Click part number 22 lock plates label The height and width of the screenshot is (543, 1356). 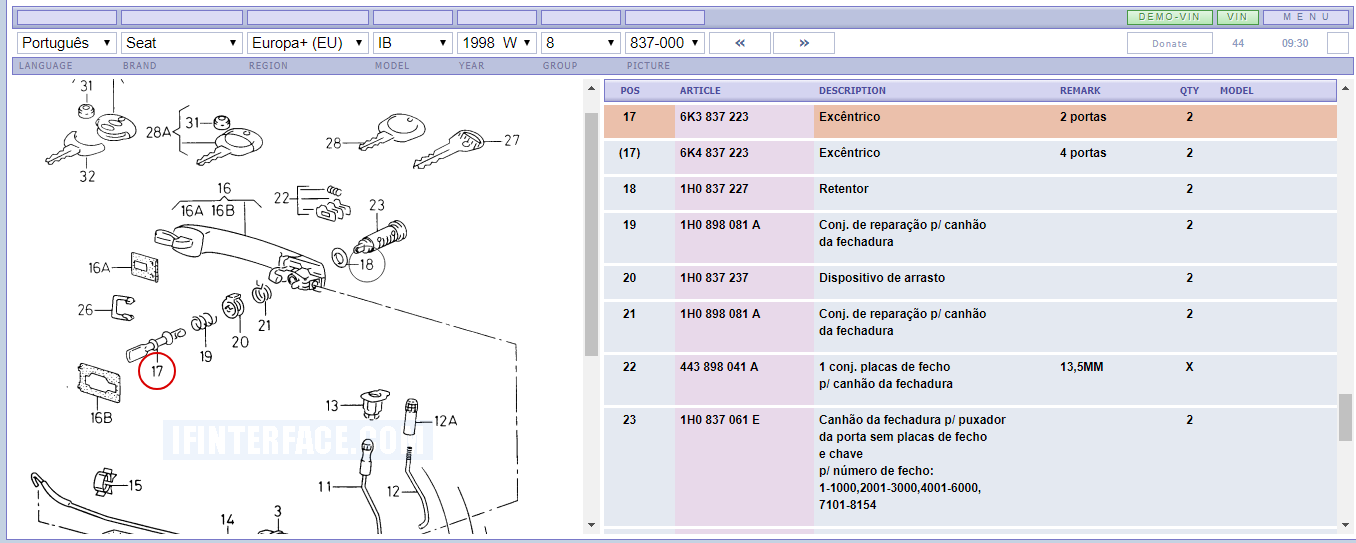pos(282,197)
